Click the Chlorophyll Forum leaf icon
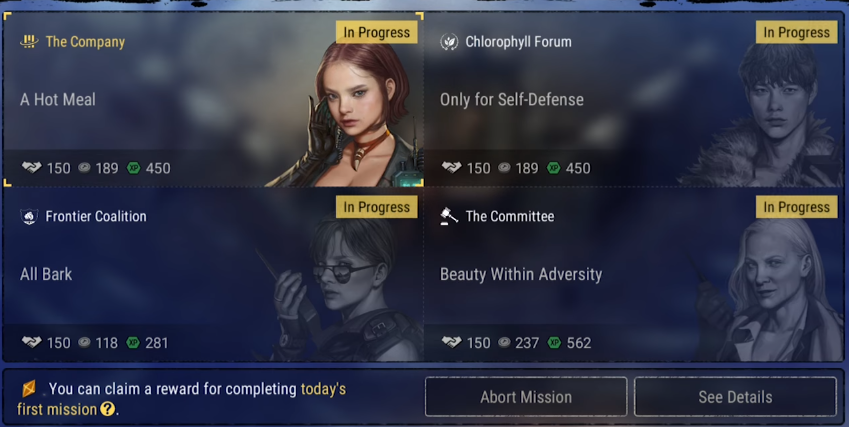 point(449,42)
